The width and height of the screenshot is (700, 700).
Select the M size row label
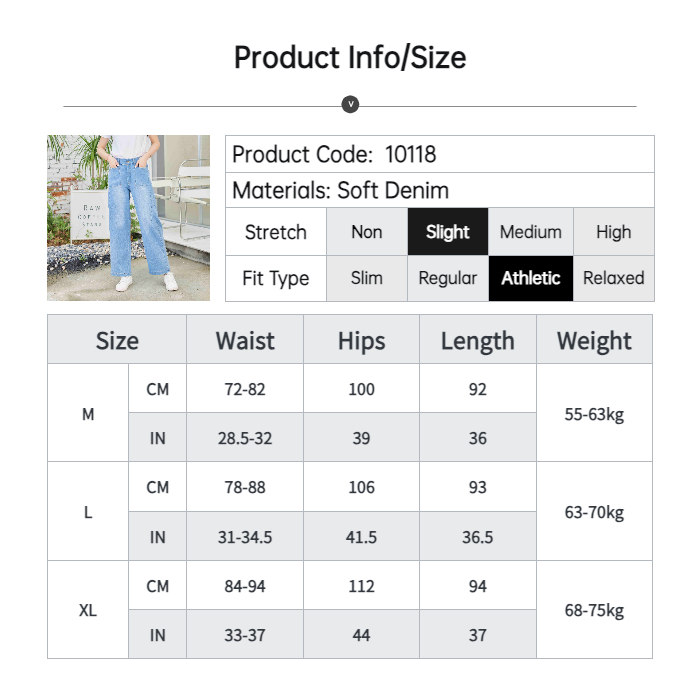coord(88,413)
